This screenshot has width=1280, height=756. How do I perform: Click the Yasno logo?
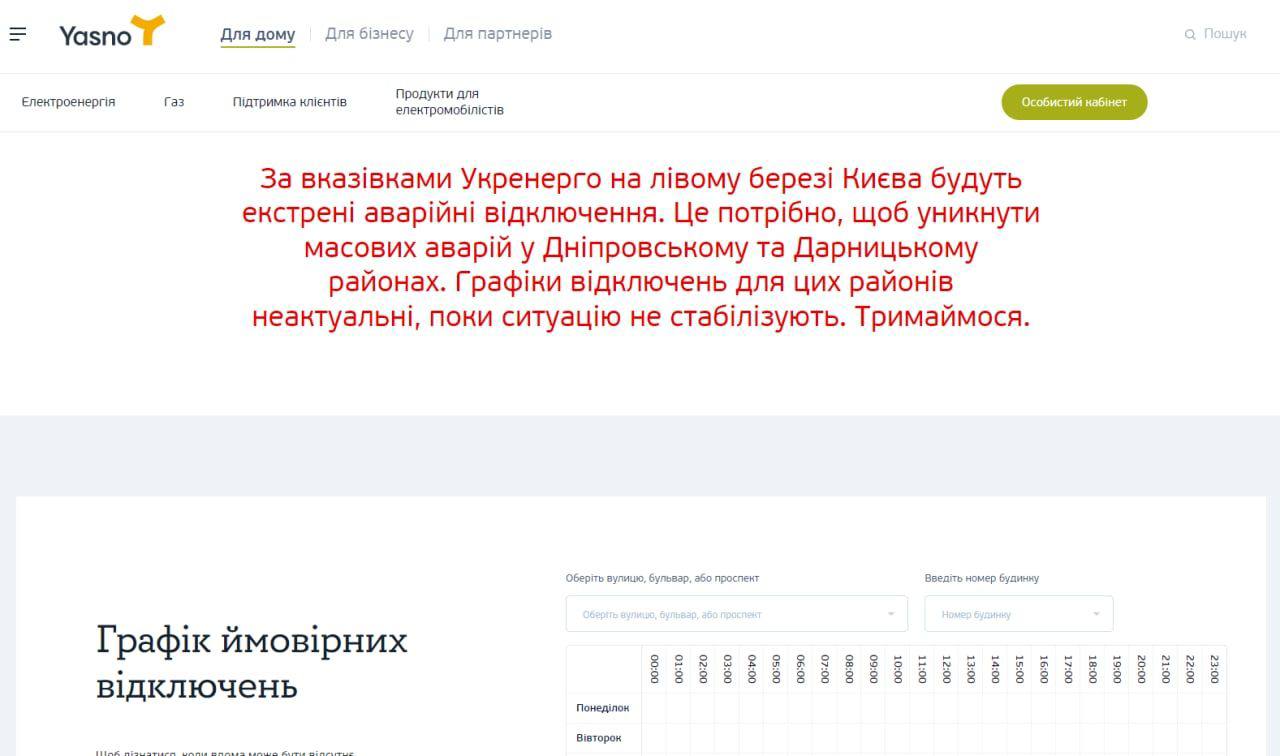(110, 32)
